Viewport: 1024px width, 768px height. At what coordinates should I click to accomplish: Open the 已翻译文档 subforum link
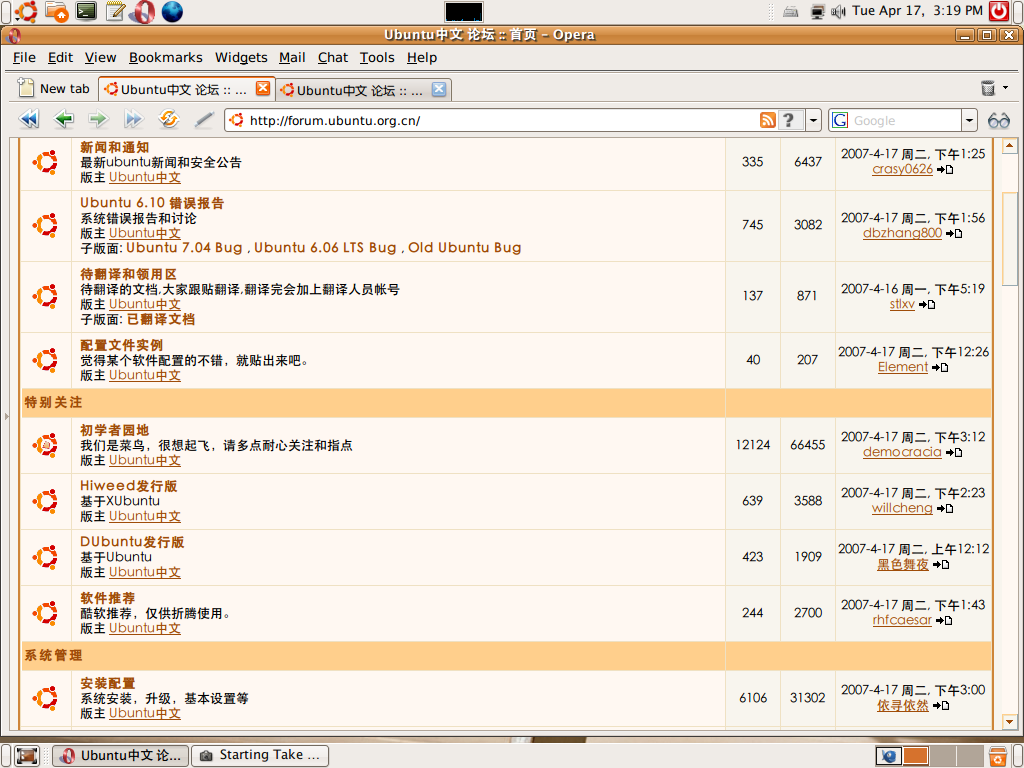161,319
